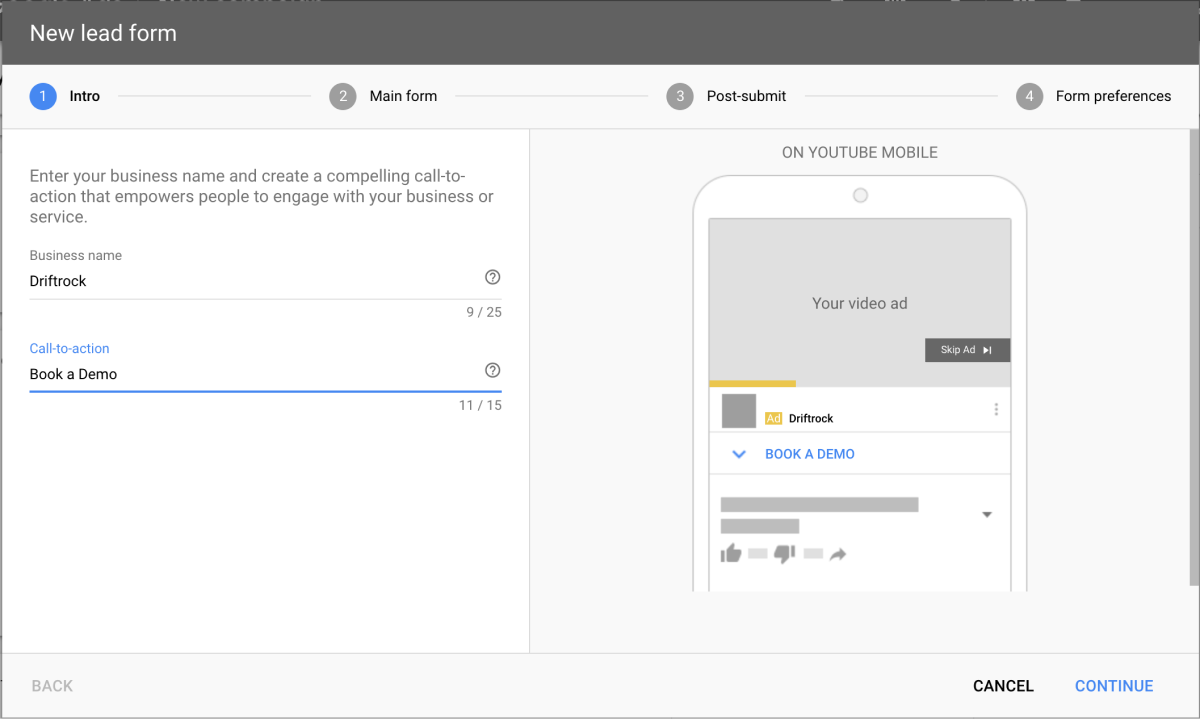Click the share arrow icon in the preview
This screenshot has width=1200, height=719.
click(838, 553)
